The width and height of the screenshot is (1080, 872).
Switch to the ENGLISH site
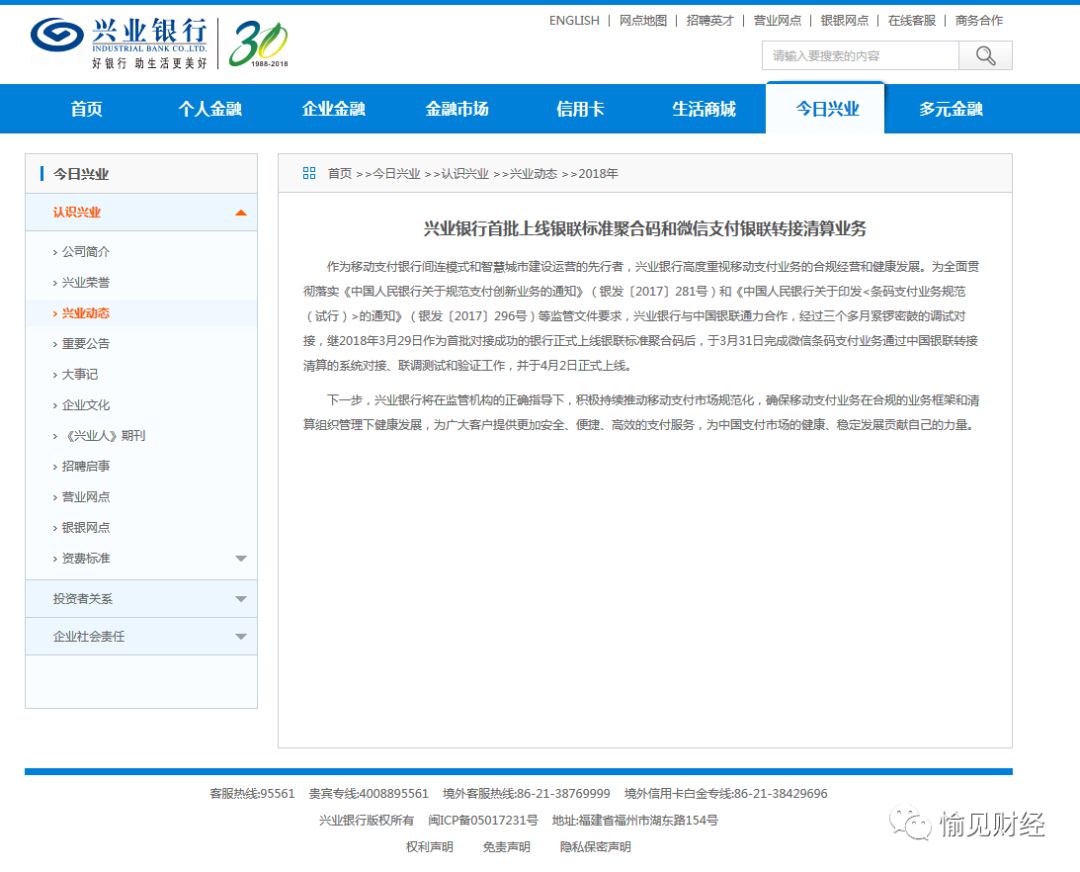(x=574, y=21)
